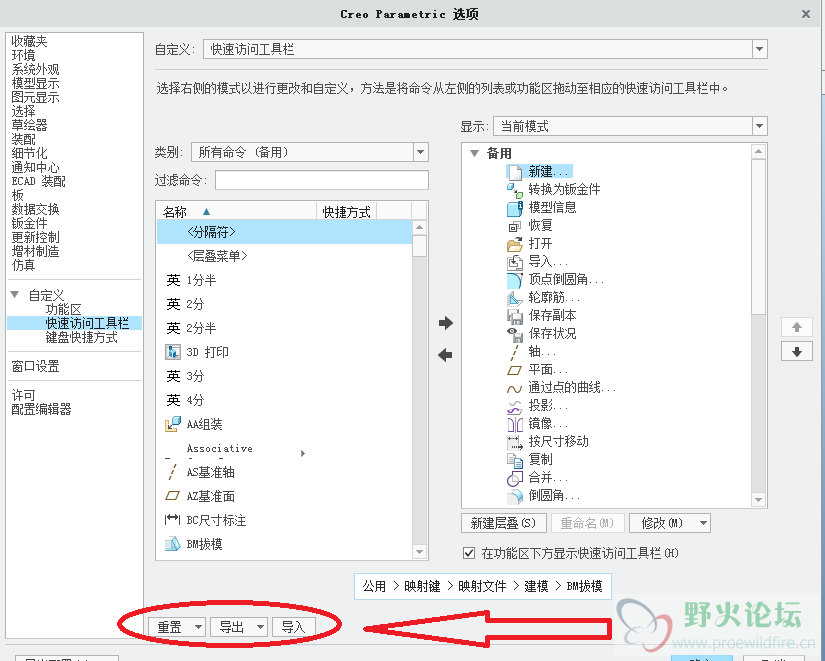
Task: Open the 导出 dropdown arrow
Action: click(260, 627)
